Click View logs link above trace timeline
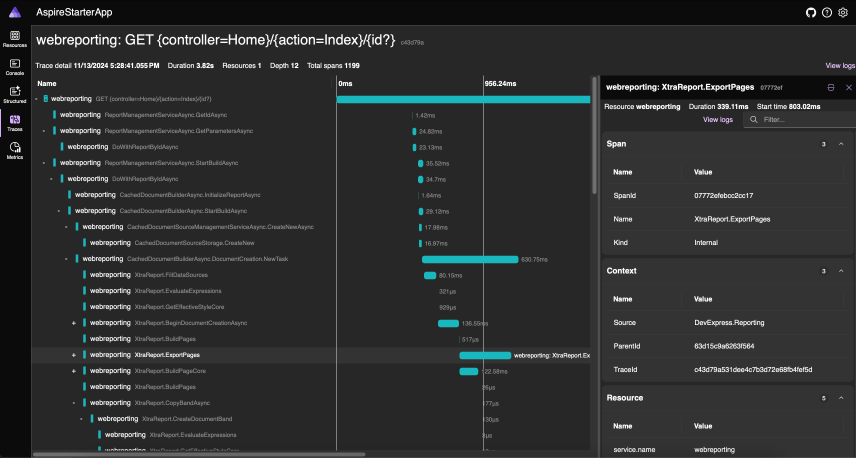This screenshot has height=458, width=856. click(839, 65)
